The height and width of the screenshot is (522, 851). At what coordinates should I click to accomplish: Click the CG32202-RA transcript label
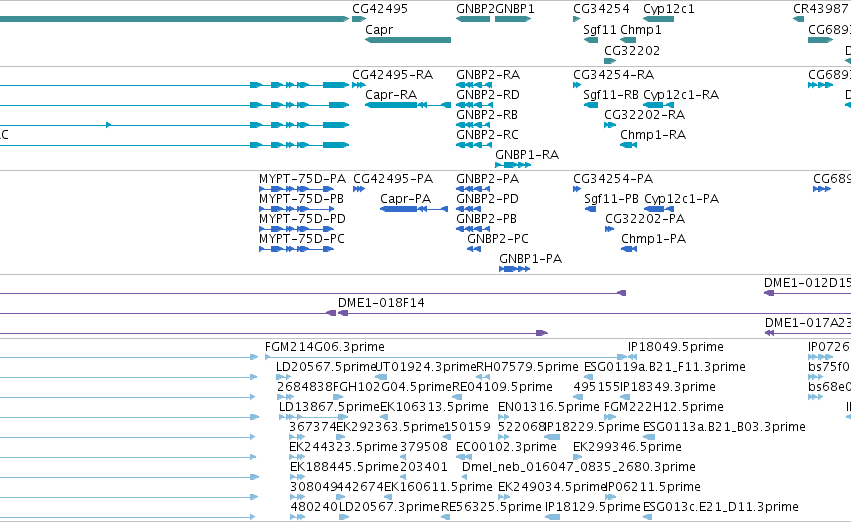[645, 115]
